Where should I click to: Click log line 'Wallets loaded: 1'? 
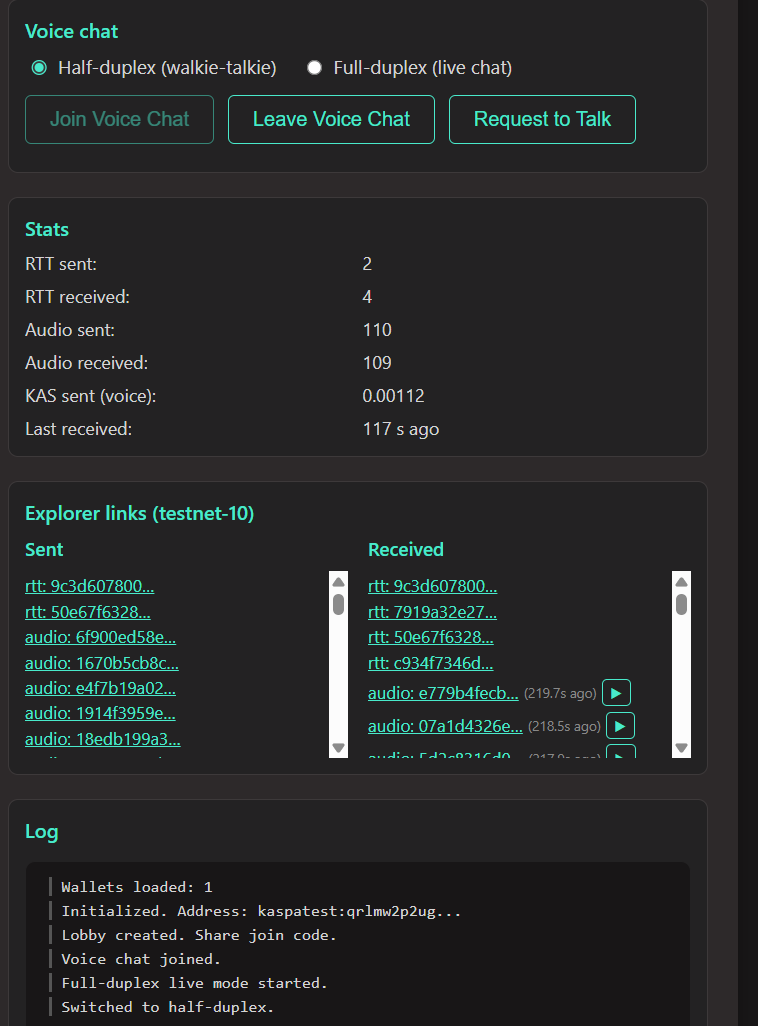click(x=137, y=887)
